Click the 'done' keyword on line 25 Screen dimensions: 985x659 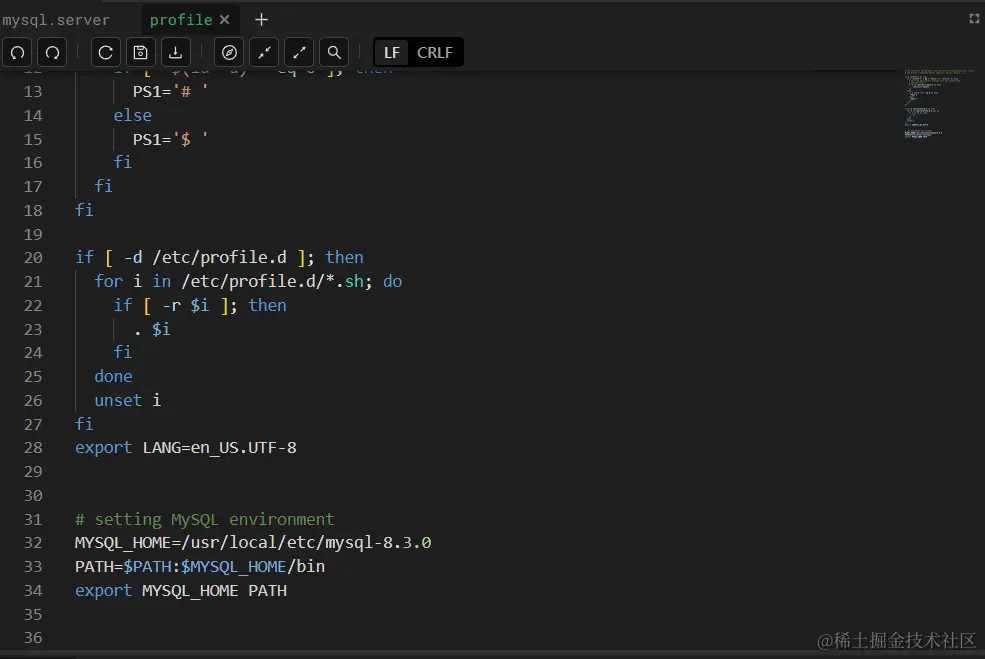(113, 376)
